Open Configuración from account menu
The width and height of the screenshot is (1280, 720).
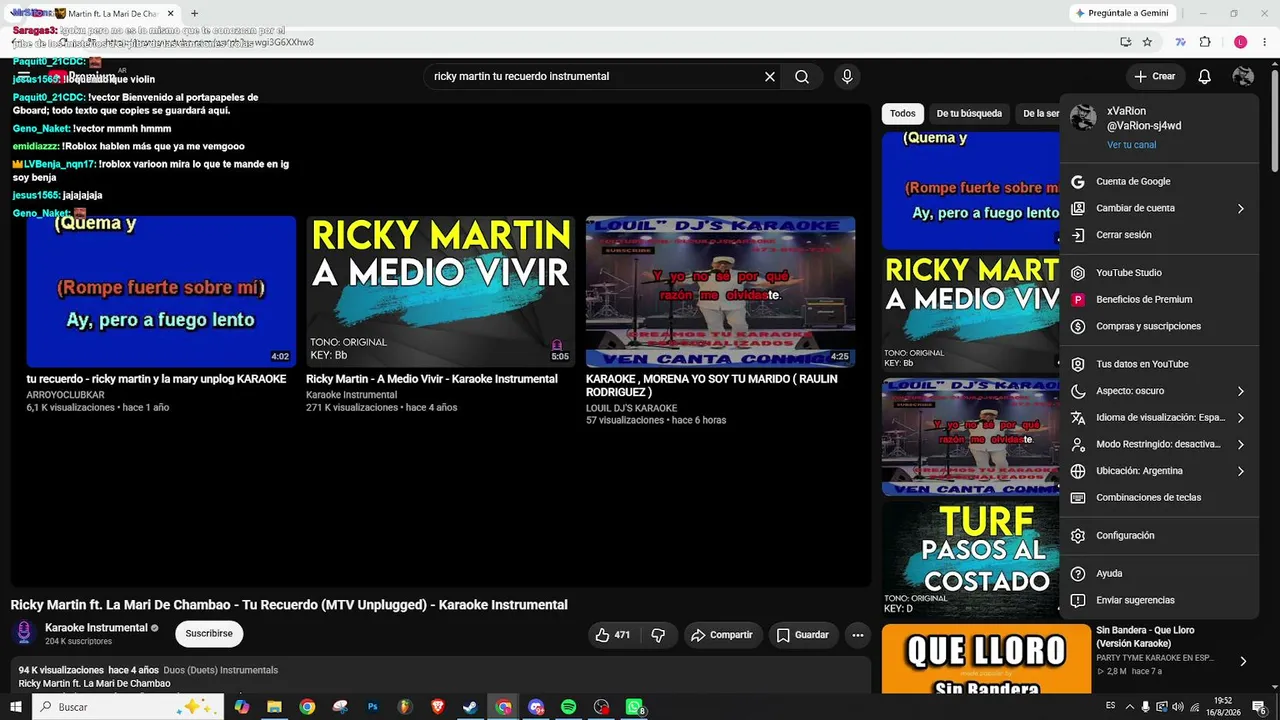[x=1159, y=536]
